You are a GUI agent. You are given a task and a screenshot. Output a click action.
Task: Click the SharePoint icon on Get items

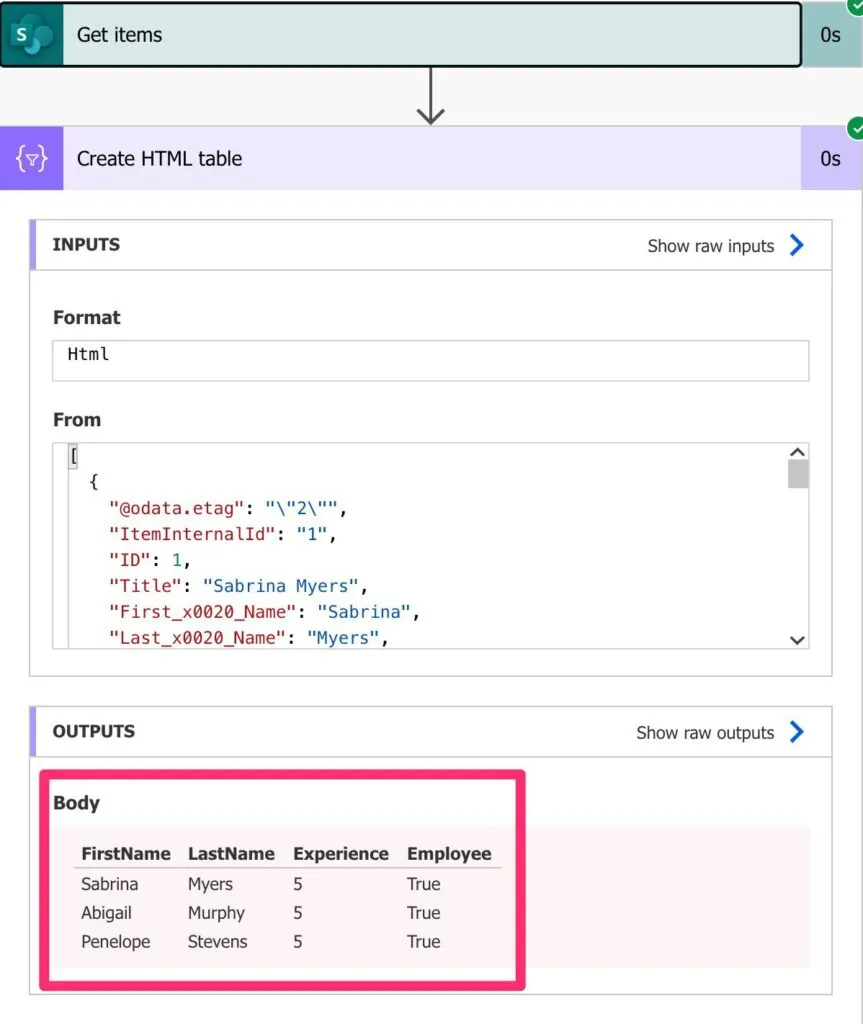[x=32, y=35]
